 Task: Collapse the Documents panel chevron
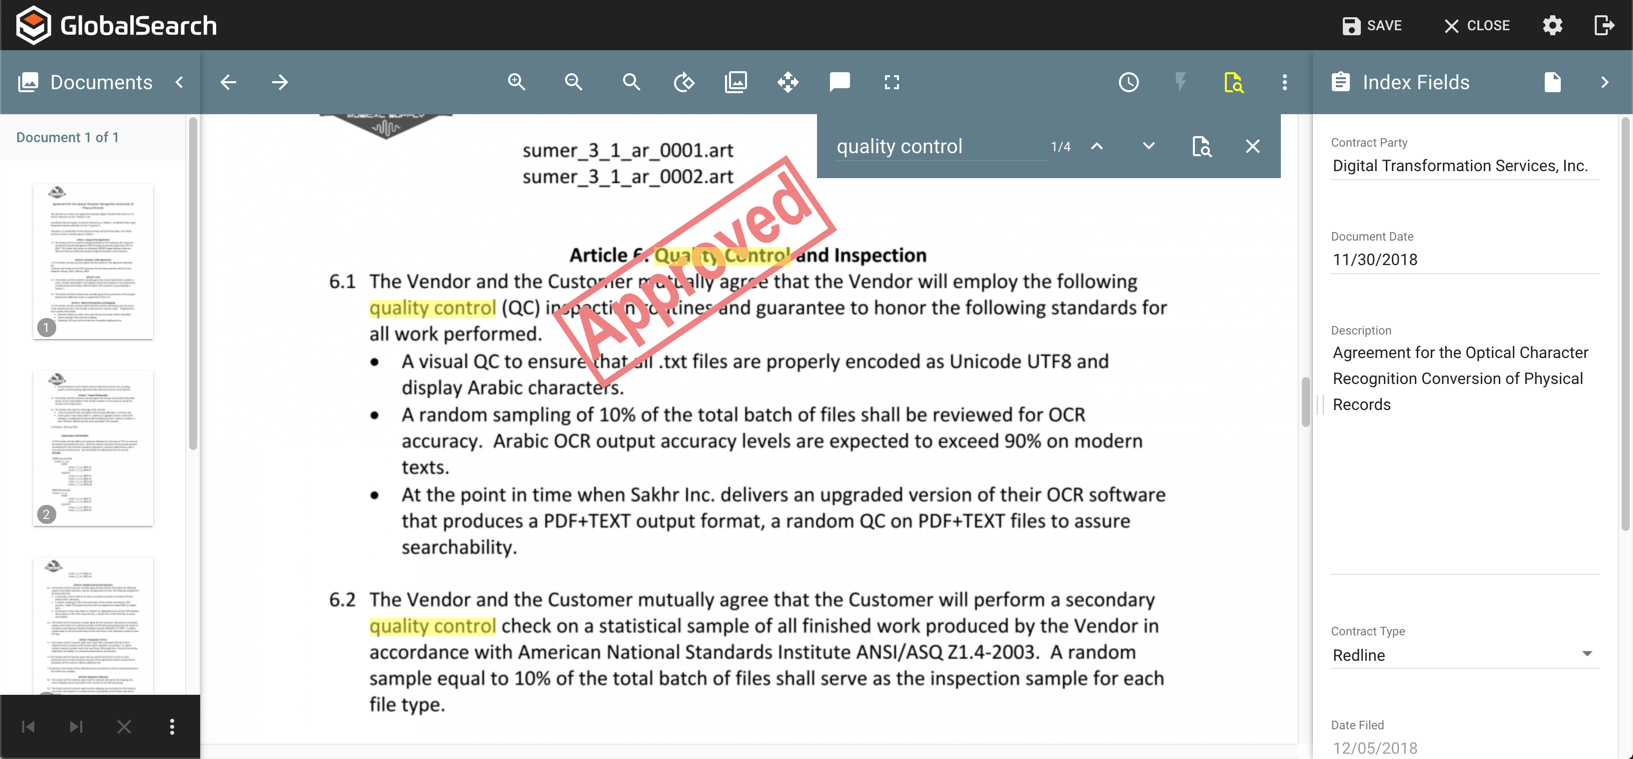pos(180,82)
